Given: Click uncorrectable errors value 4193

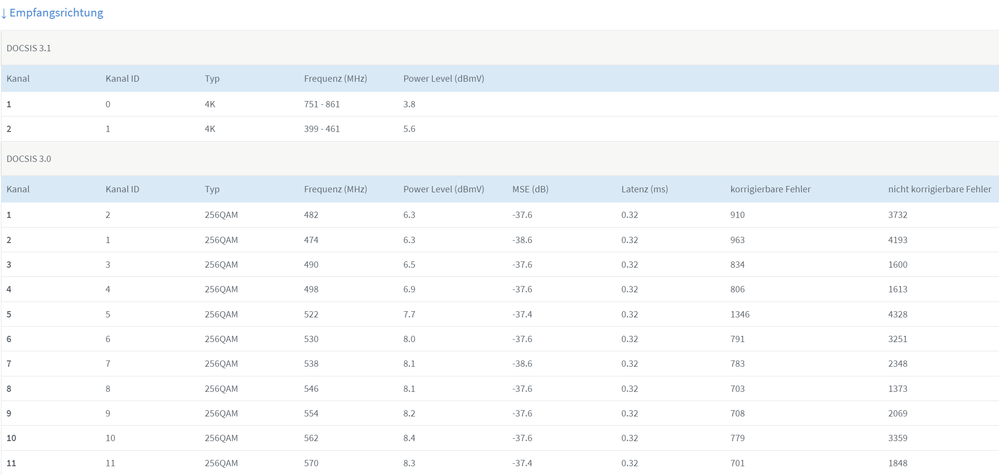Looking at the screenshot, I should (x=898, y=240).
